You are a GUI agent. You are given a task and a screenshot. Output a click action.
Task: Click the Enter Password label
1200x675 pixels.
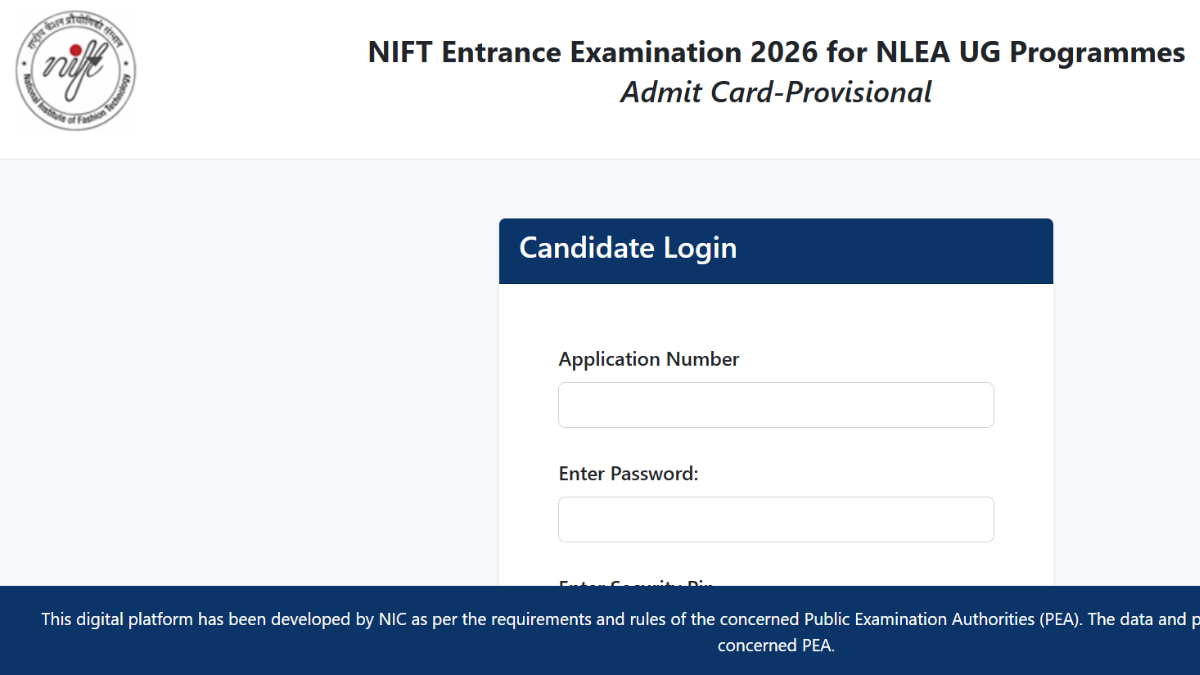tap(628, 474)
